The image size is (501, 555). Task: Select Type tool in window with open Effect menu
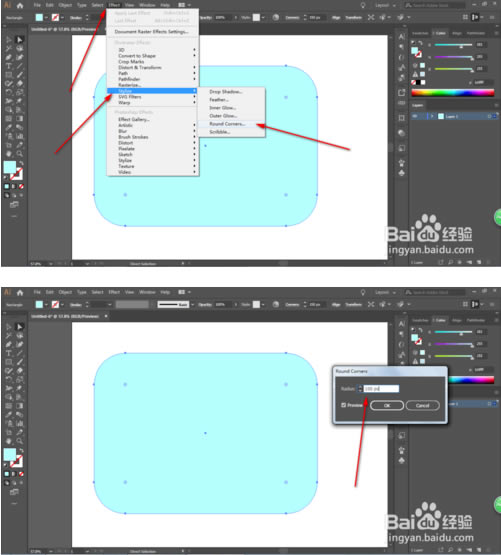click(8, 66)
